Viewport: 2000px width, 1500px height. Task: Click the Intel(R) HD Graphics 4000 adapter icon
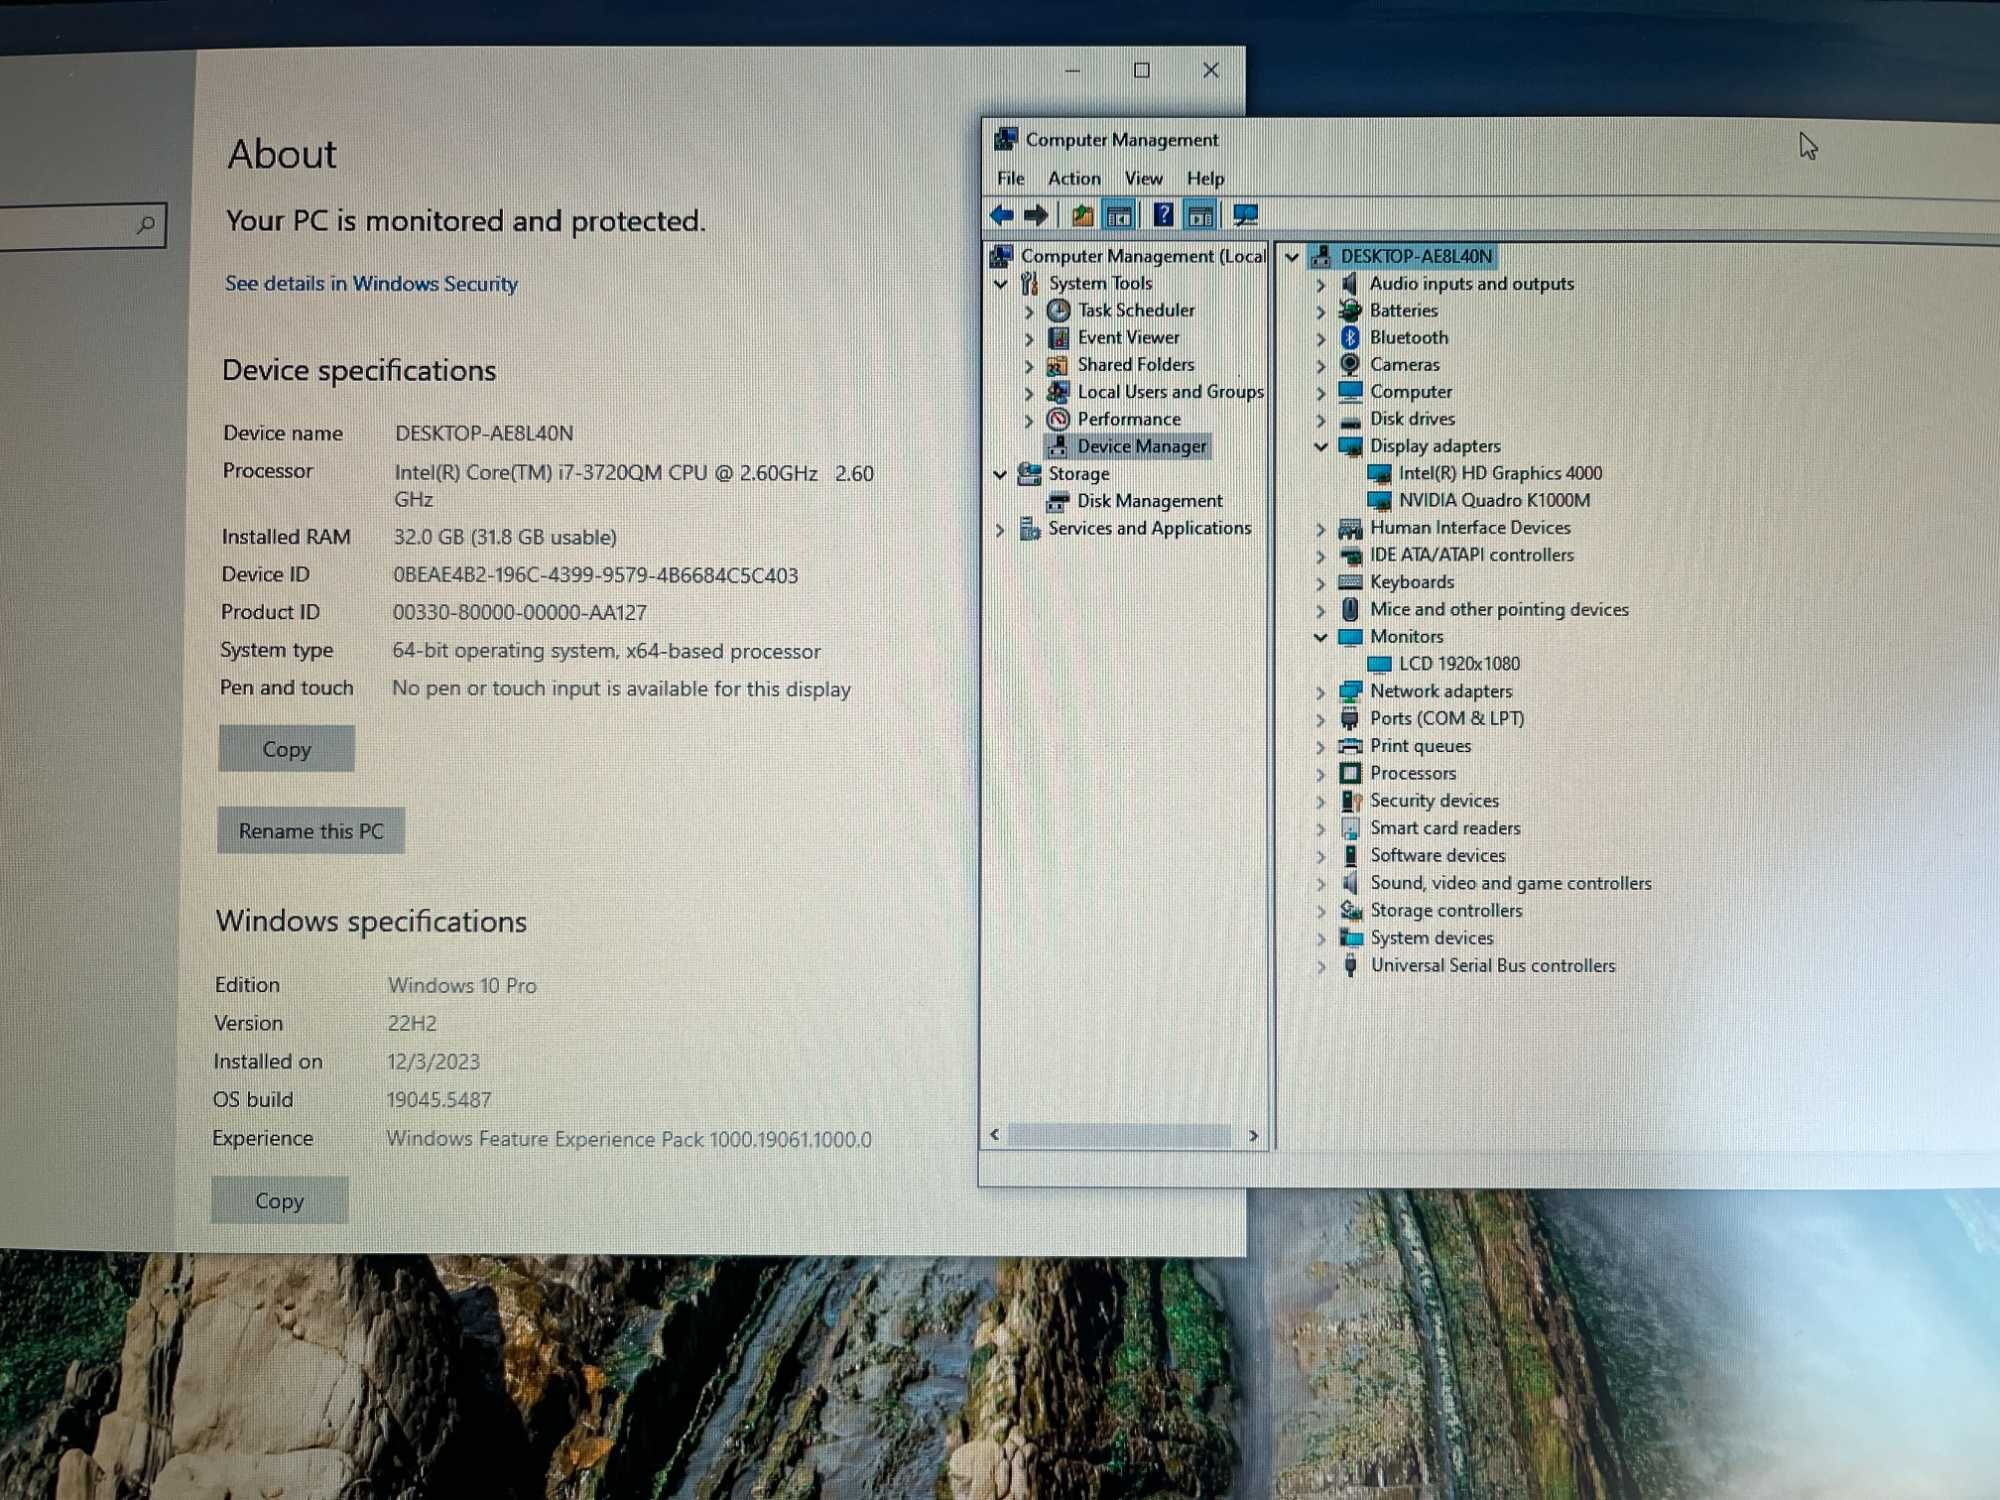[x=1379, y=474]
